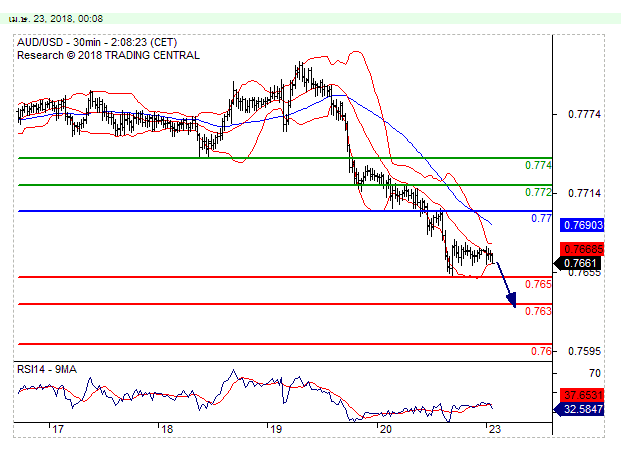Click the blue 32.5847 RSI value tag
The height and width of the screenshot is (451, 621).
click(579, 409)
